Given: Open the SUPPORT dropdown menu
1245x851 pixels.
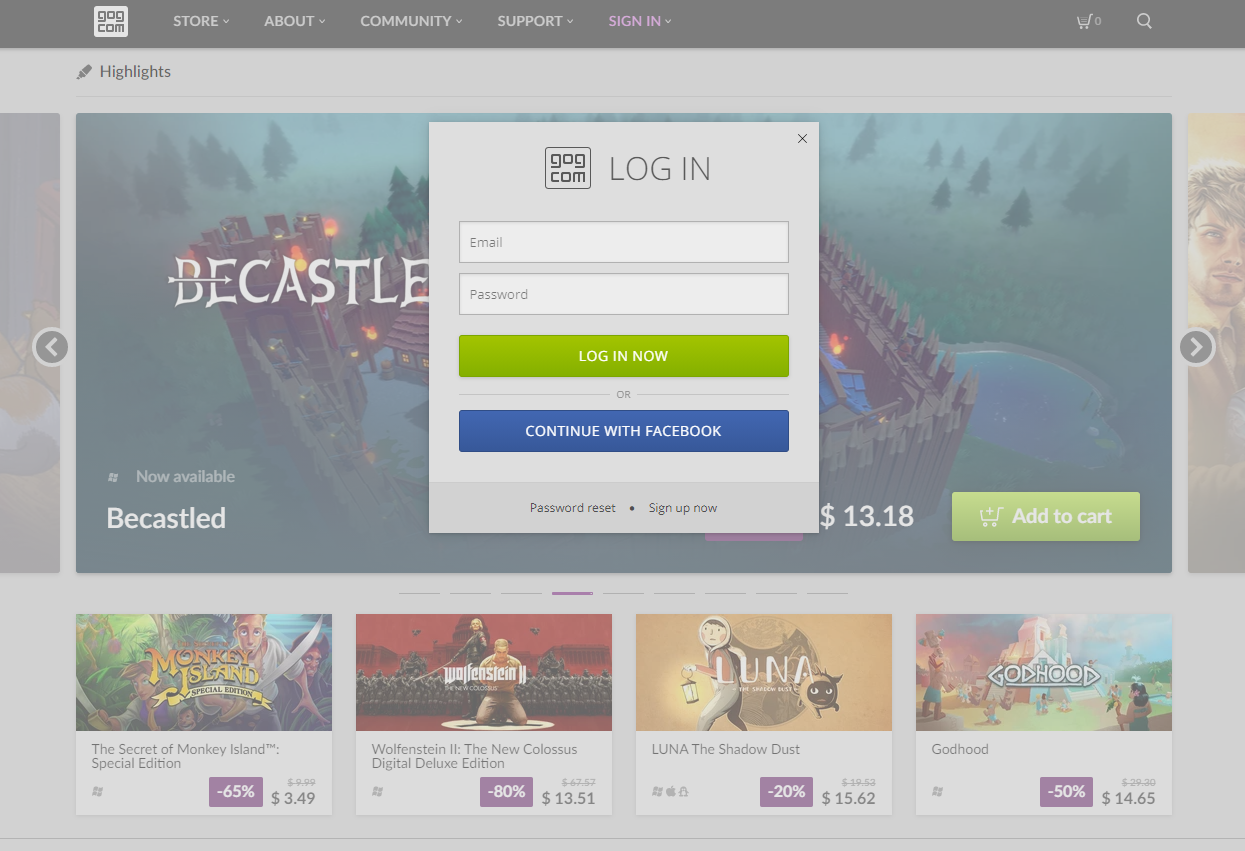Looking at the screenshot, I should click(535, 21).
